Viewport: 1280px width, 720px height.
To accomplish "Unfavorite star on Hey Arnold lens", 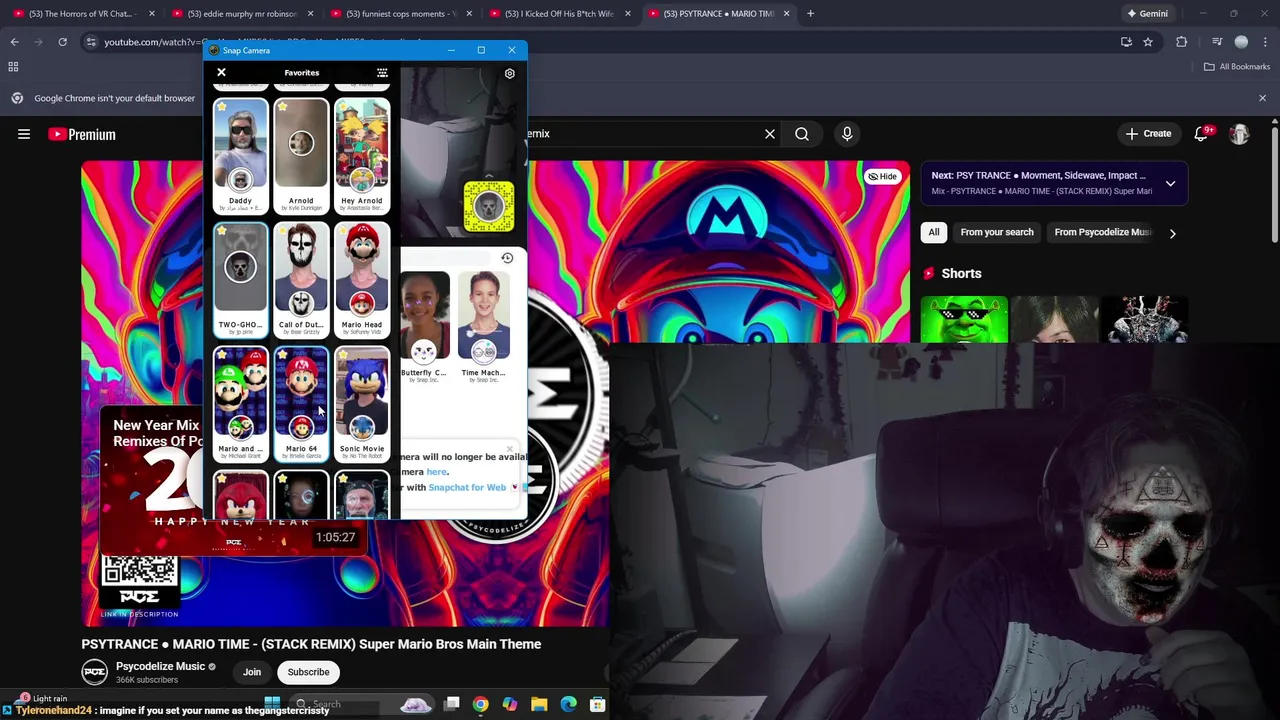I will tap(344, 106).
